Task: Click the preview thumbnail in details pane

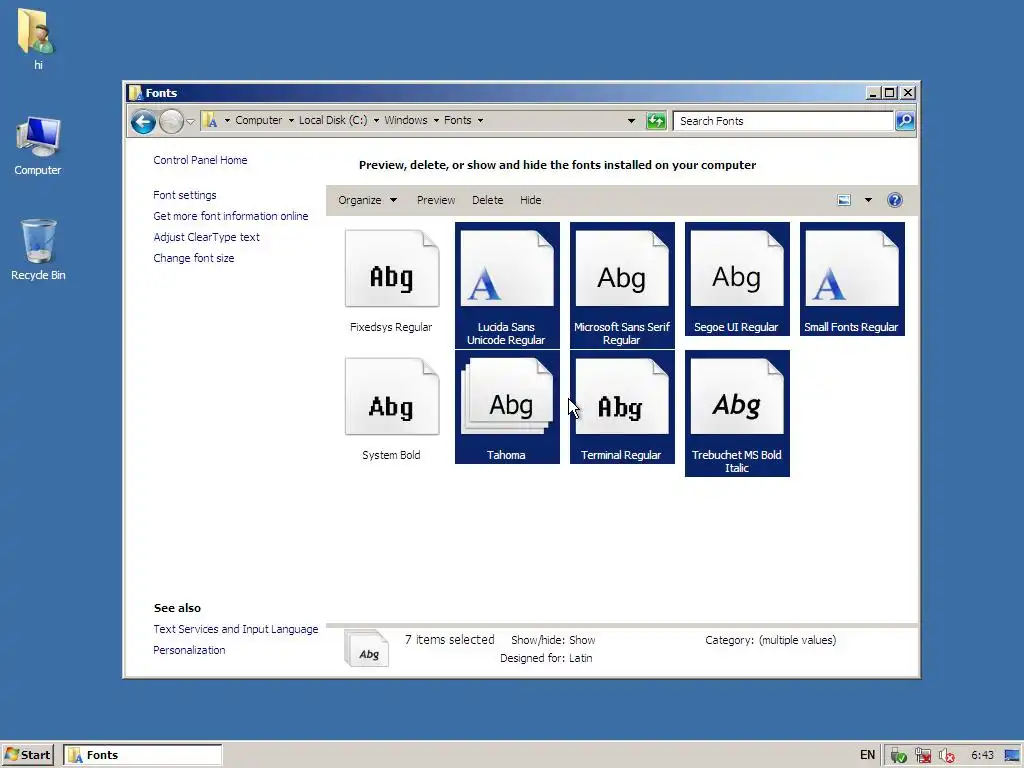Action: coord(366,648)
